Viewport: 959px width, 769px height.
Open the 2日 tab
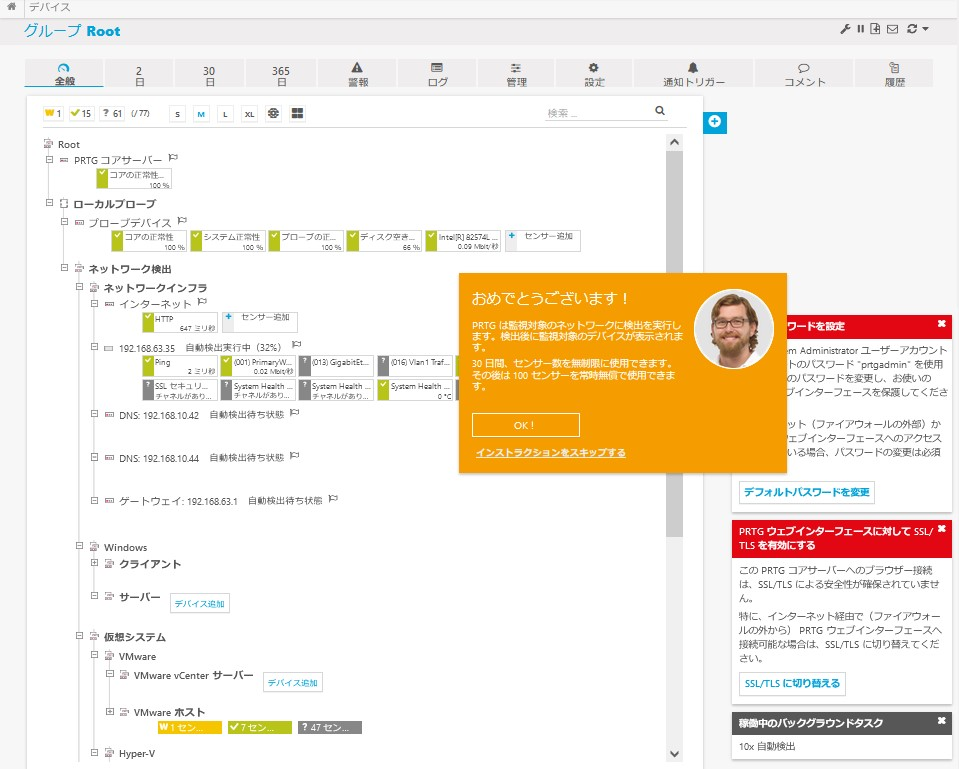pyautogui.click(x=139, y=74)
